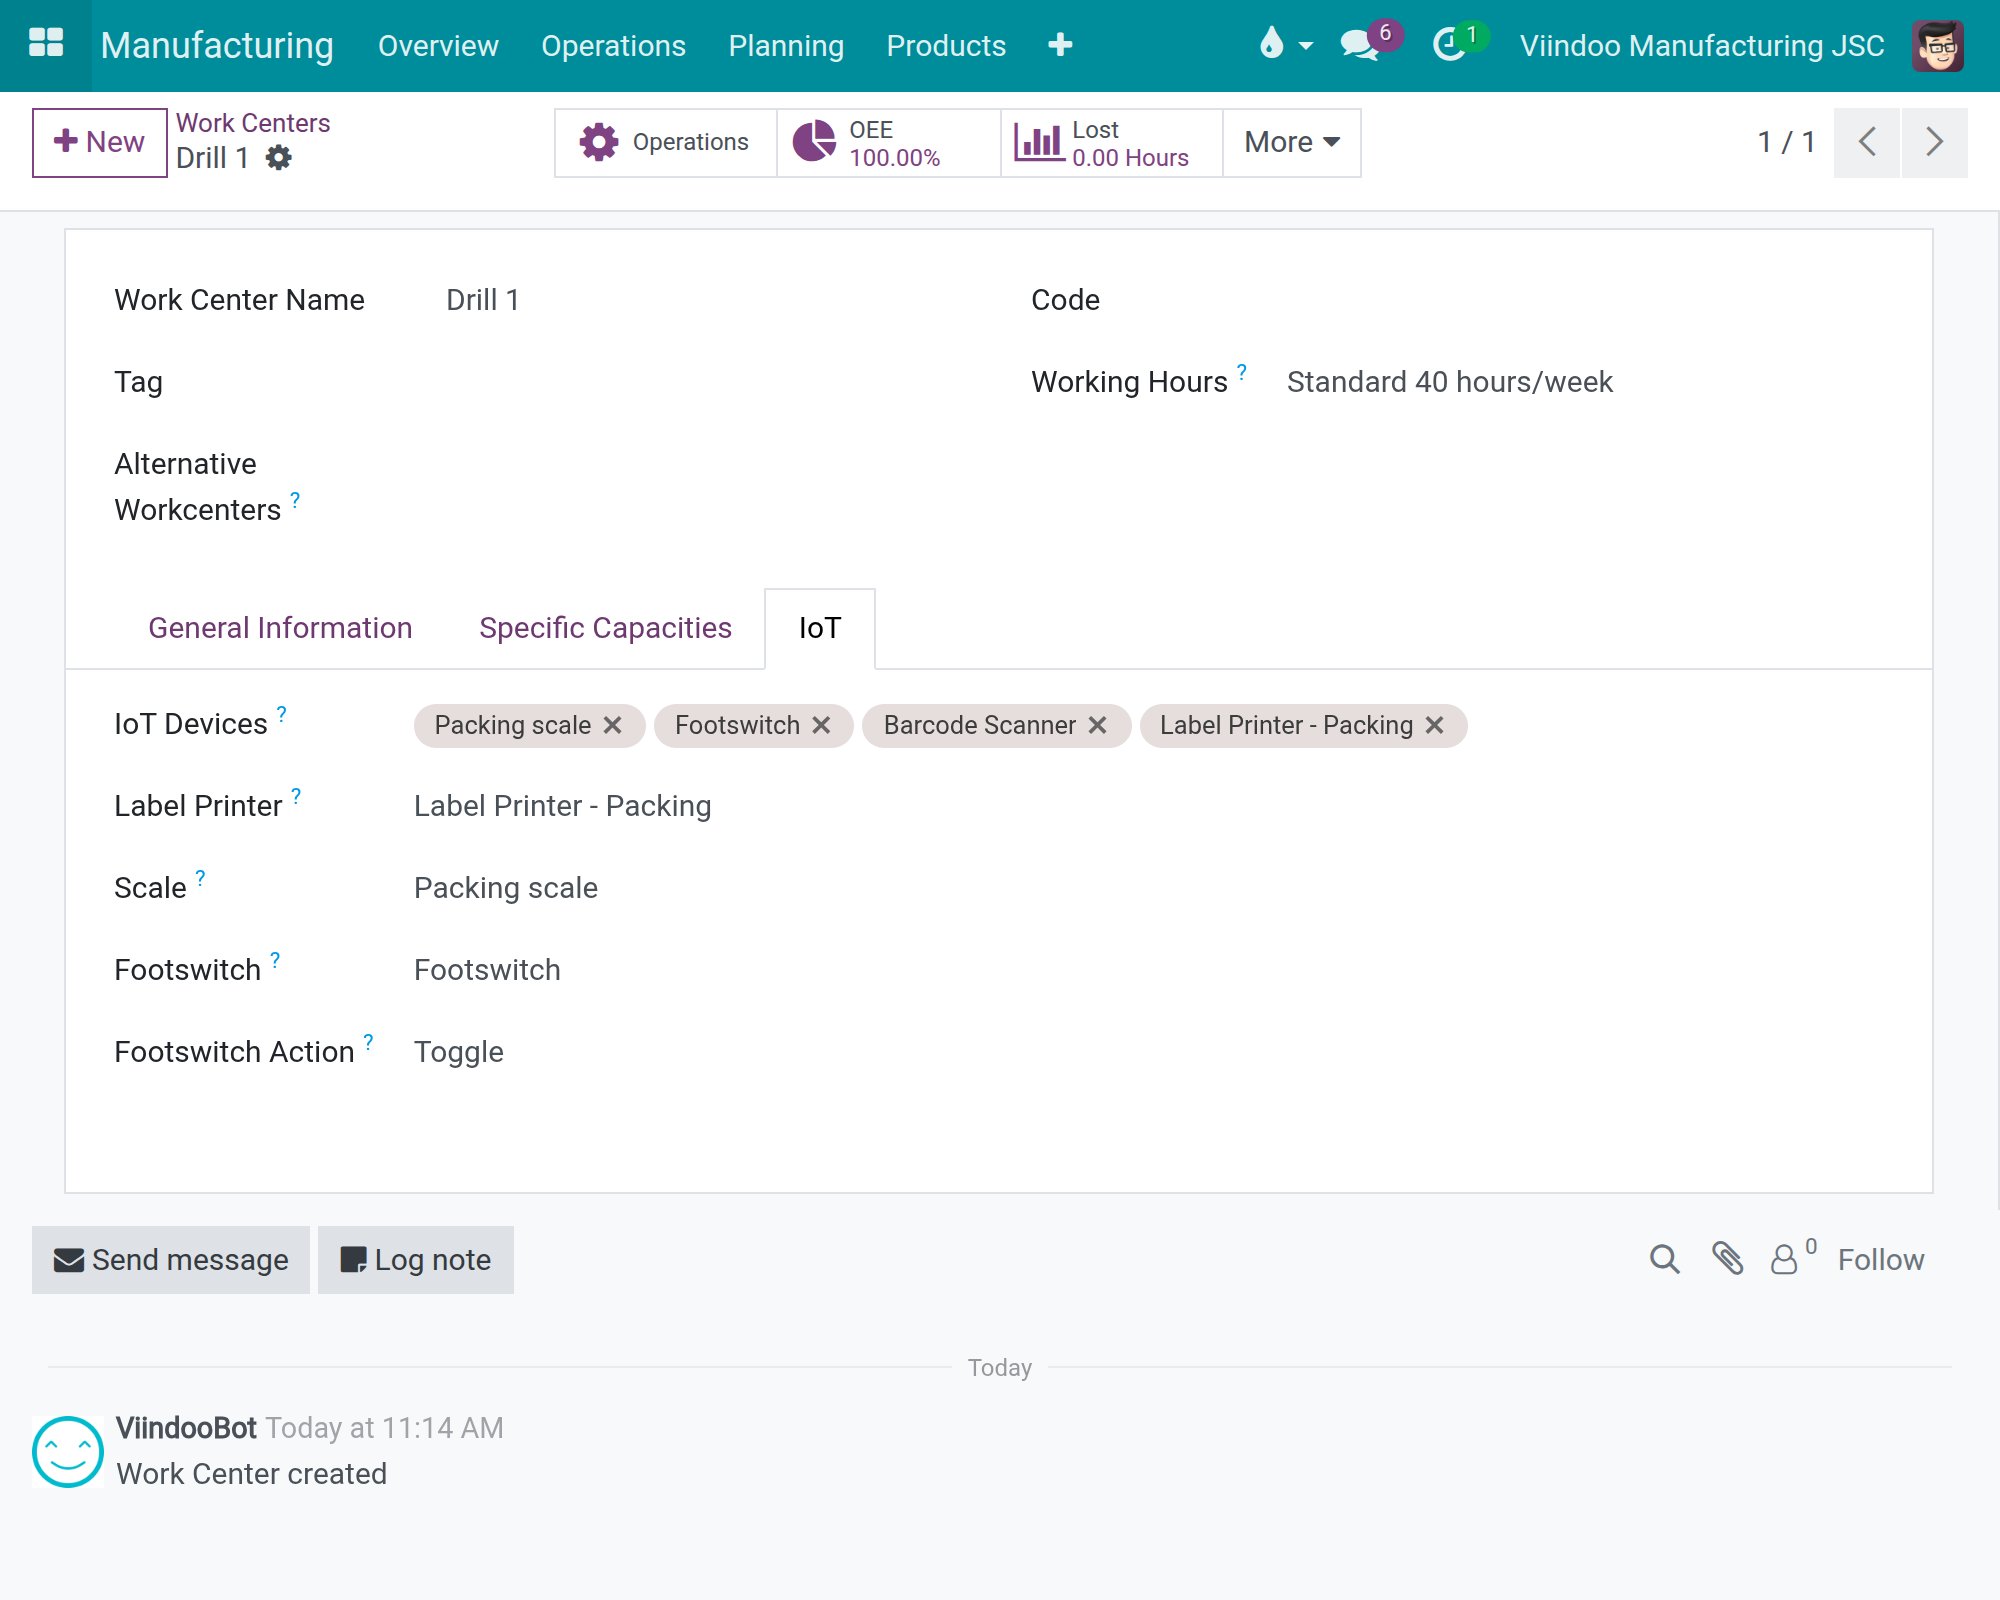Add a new menu shortcut with the plus icon
2000x1600 pixels.
tap(1060, 45)
